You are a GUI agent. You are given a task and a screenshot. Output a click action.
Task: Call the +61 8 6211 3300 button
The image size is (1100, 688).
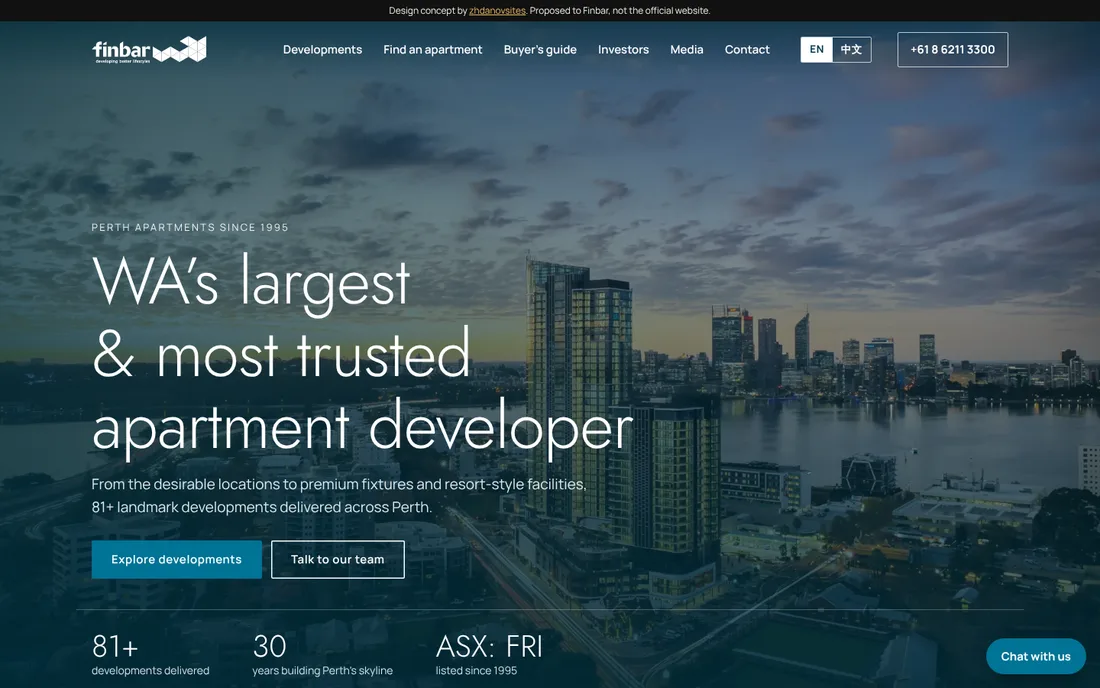(x=953, y=50)
